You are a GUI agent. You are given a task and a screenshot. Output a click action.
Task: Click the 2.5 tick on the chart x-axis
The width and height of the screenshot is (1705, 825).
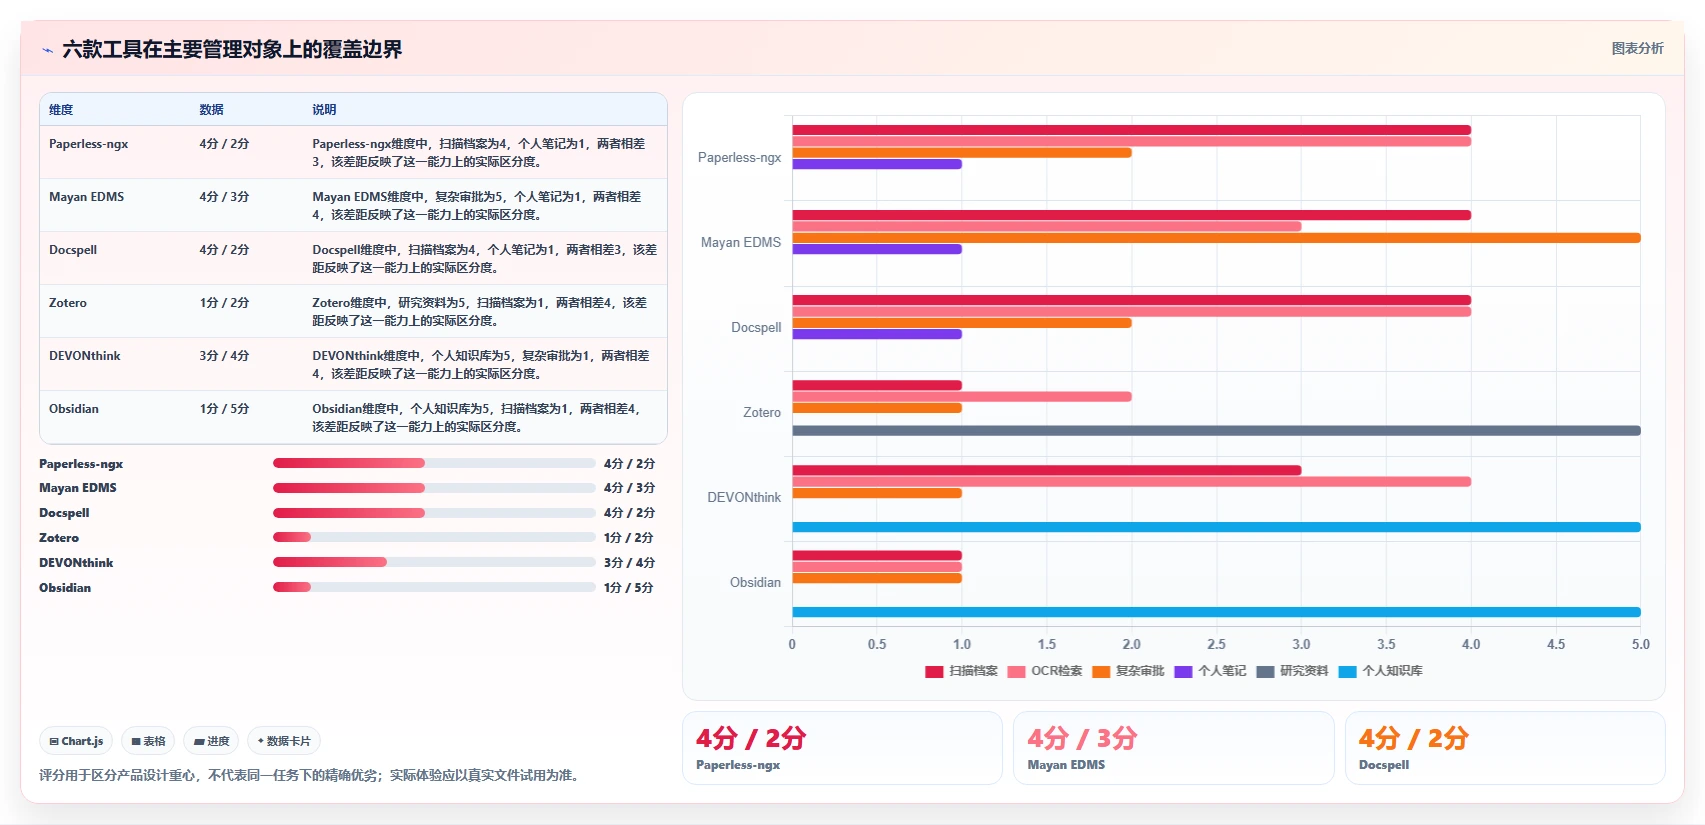(1216, 645)
